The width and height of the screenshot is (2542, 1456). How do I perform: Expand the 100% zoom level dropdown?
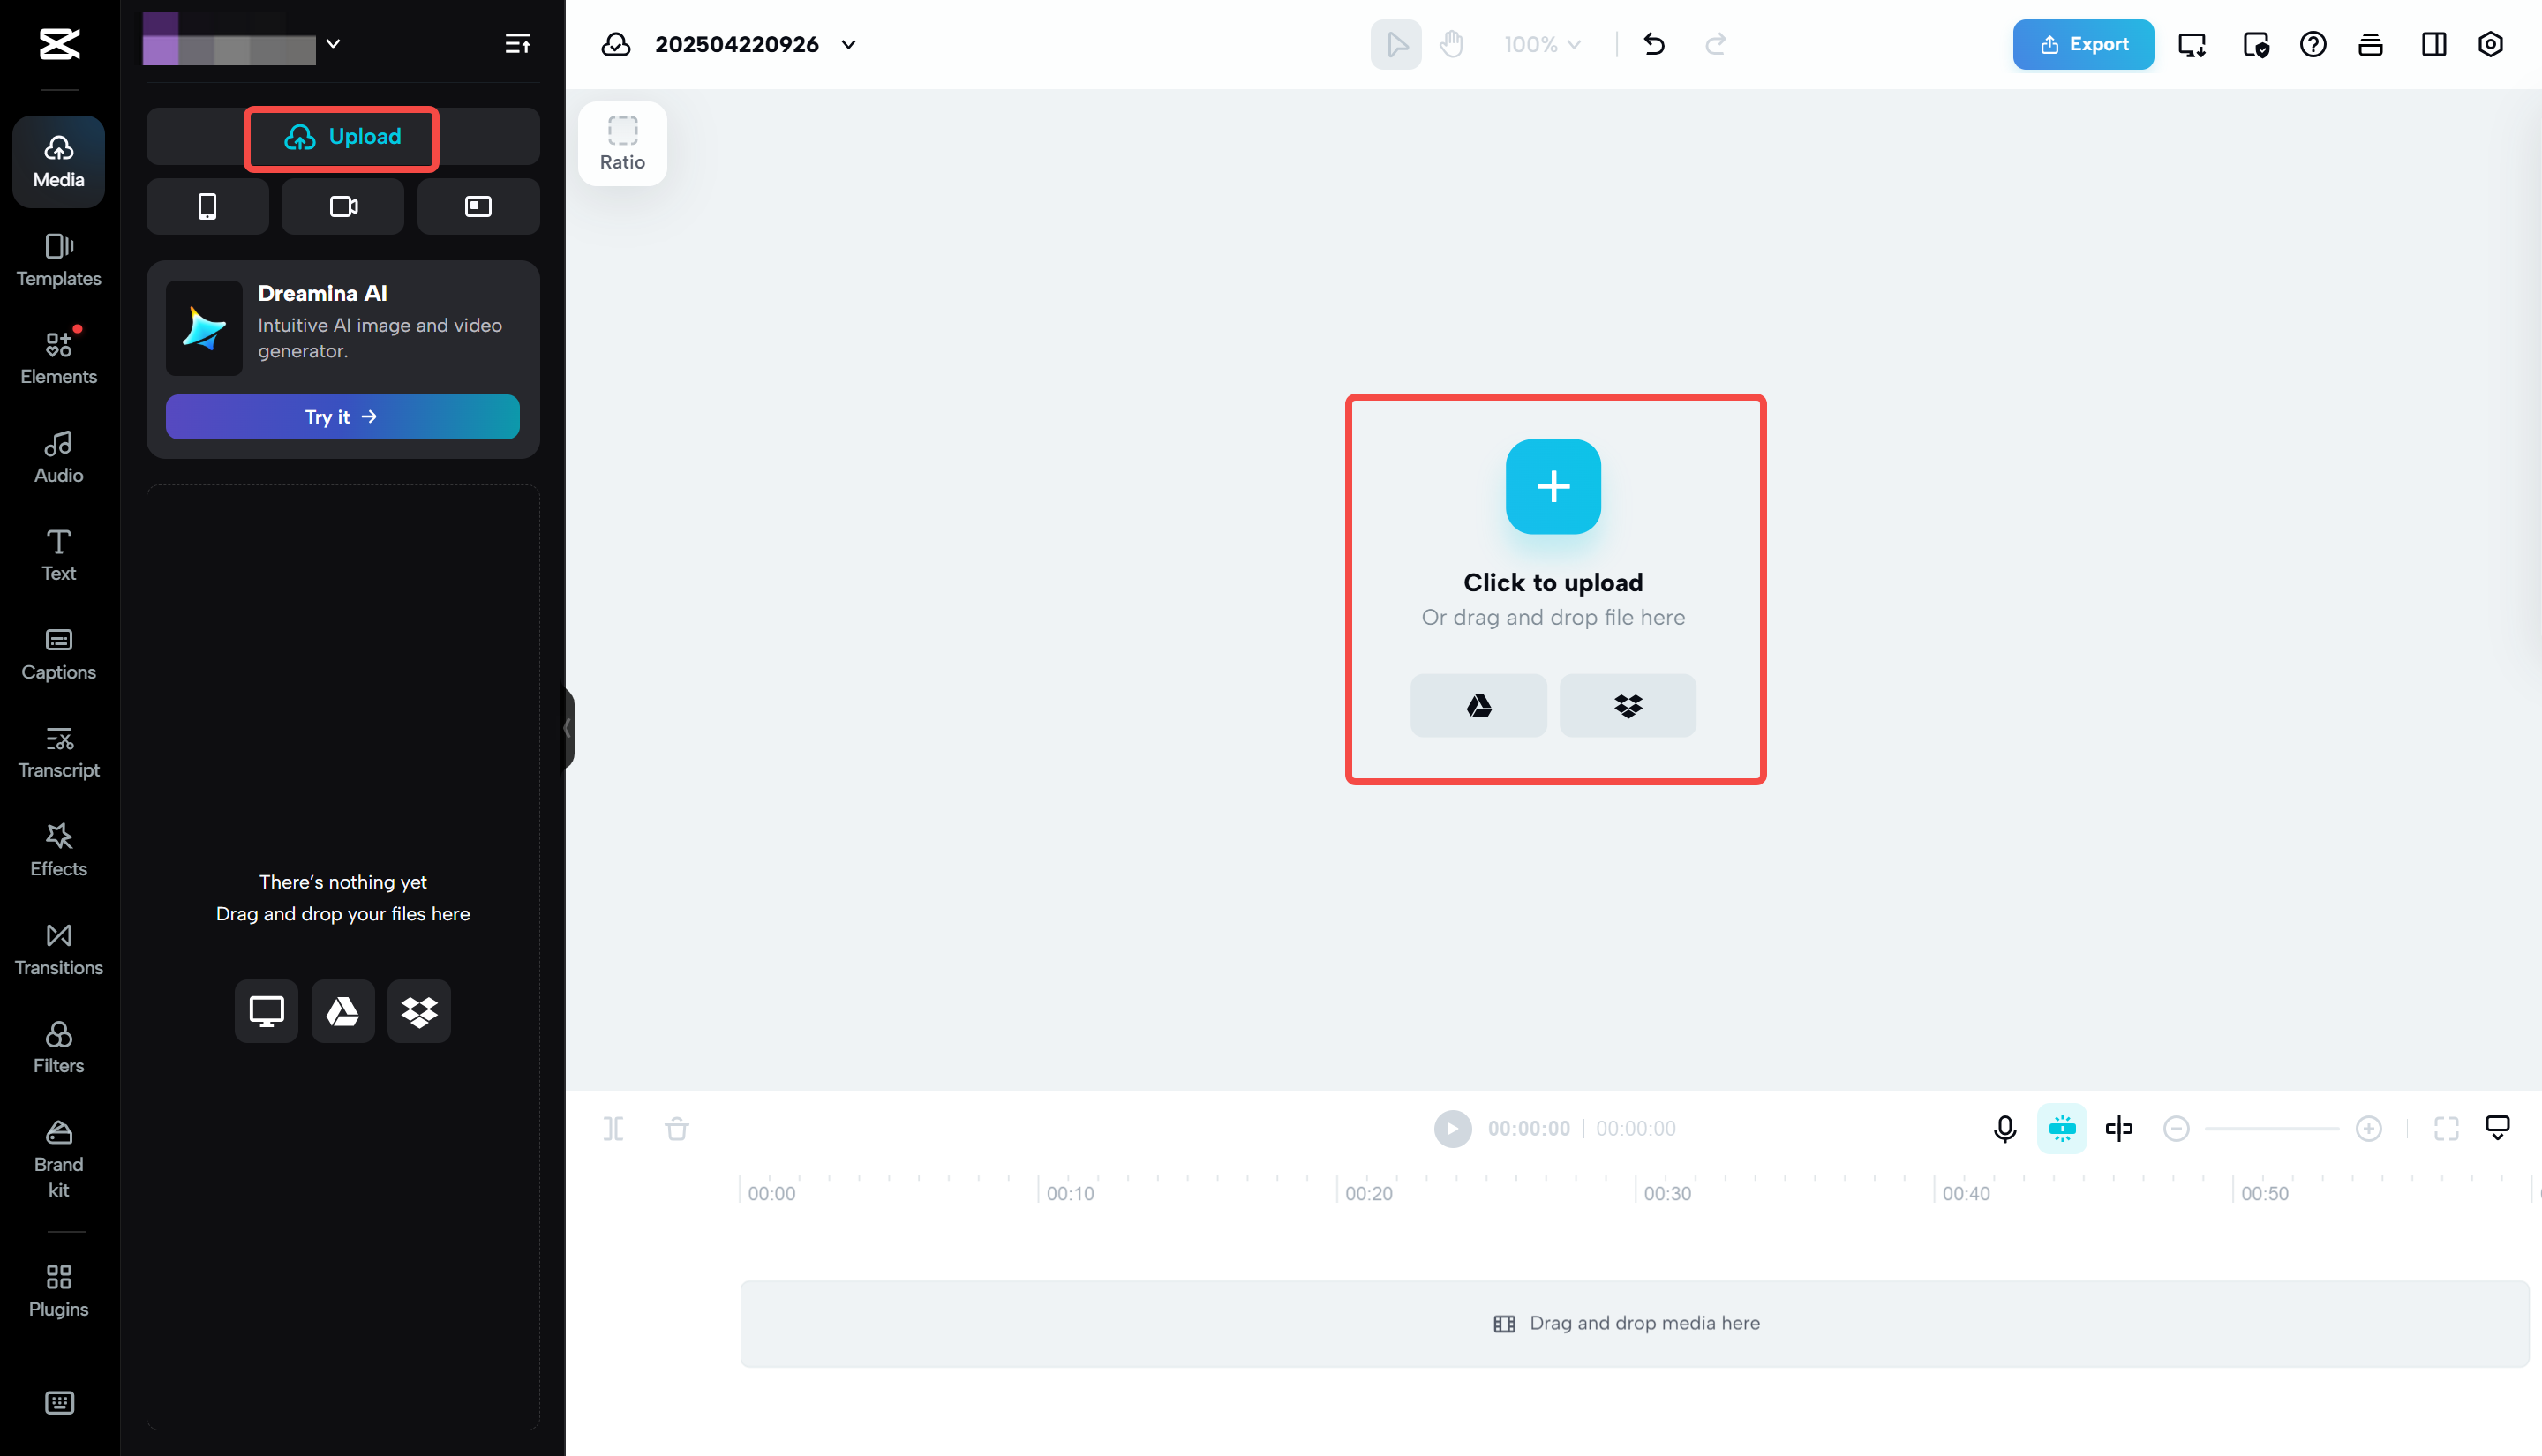click(x=1542, y=44)
